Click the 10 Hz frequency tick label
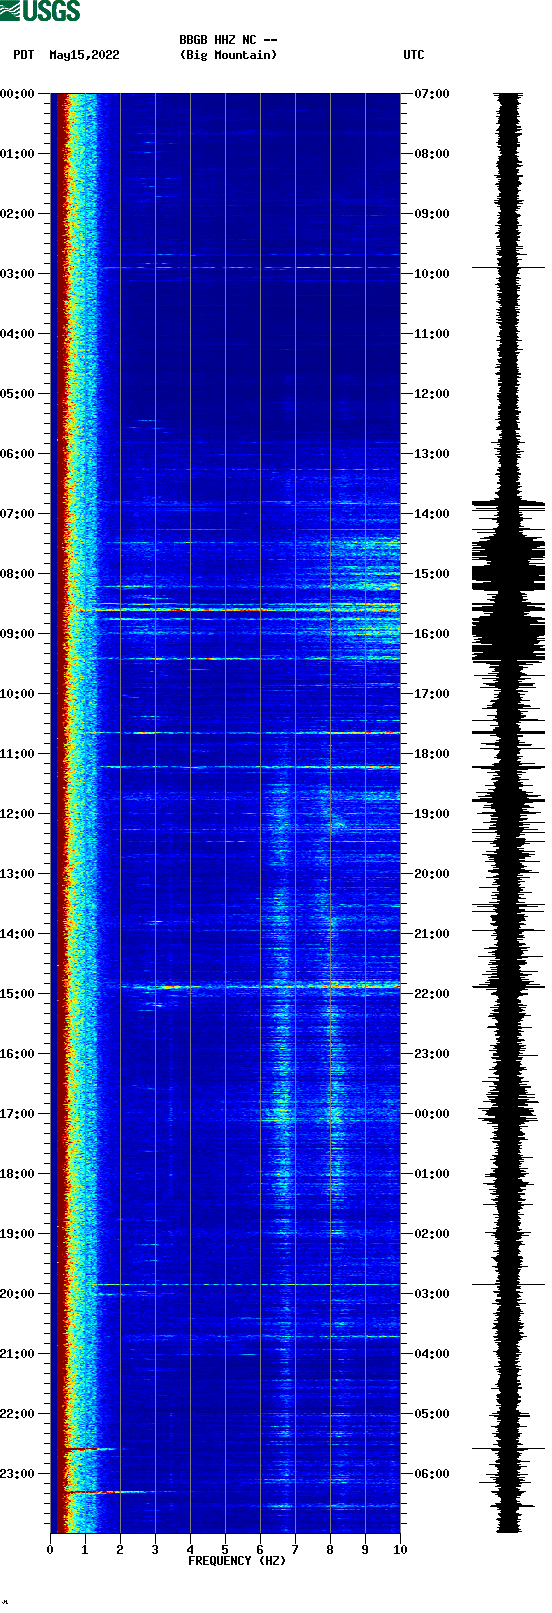This screenshot has width=552, height=1613. pyautogui.click(x=400, y=1550)
